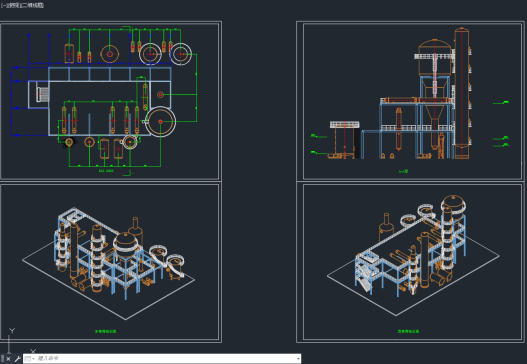Select the bottom-right isometric plant view
The width and height of the screenshot is (527, 364).
413,255
